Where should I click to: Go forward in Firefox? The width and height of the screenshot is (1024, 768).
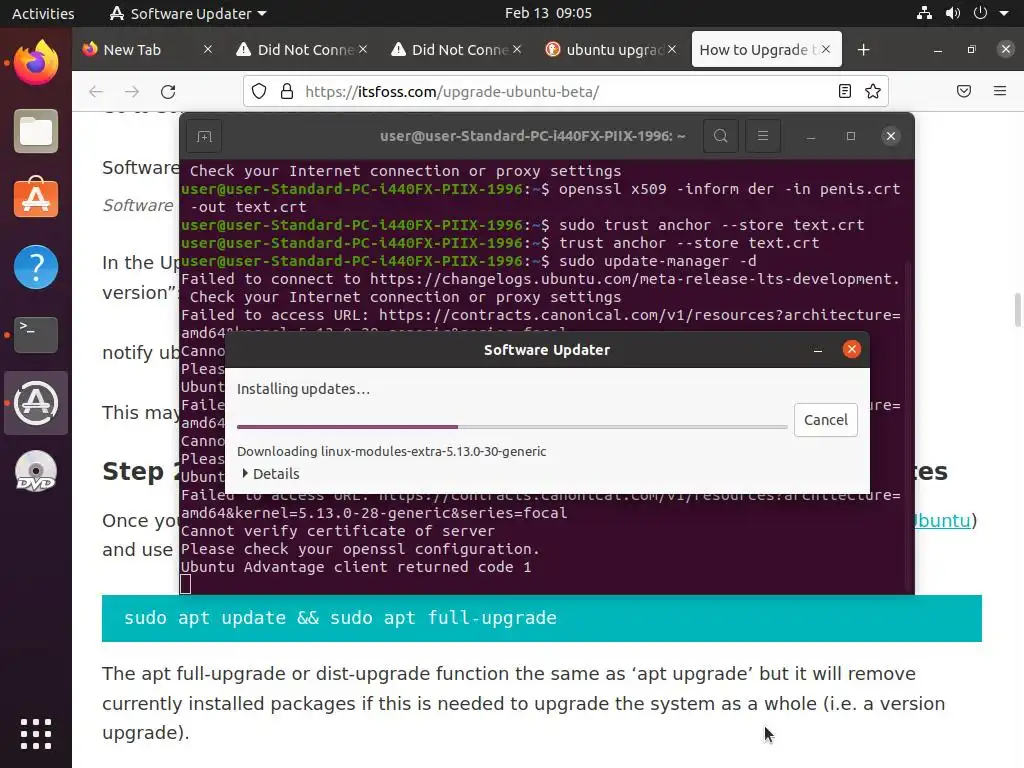(132, 91)
